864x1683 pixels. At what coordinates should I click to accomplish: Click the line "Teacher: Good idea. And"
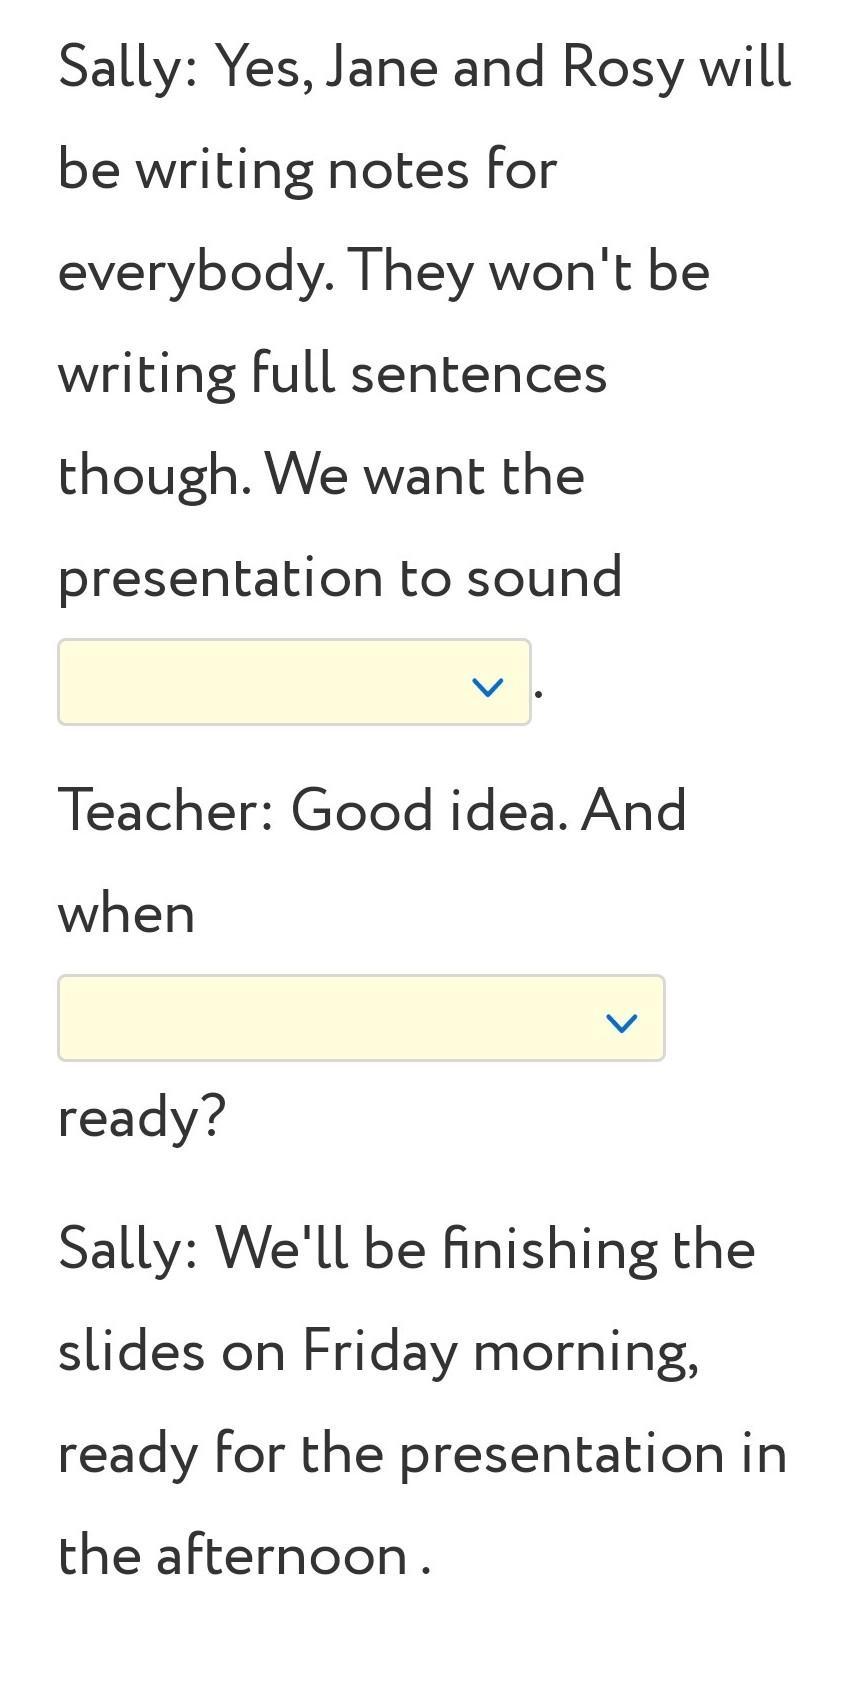(x=372, y=811)
